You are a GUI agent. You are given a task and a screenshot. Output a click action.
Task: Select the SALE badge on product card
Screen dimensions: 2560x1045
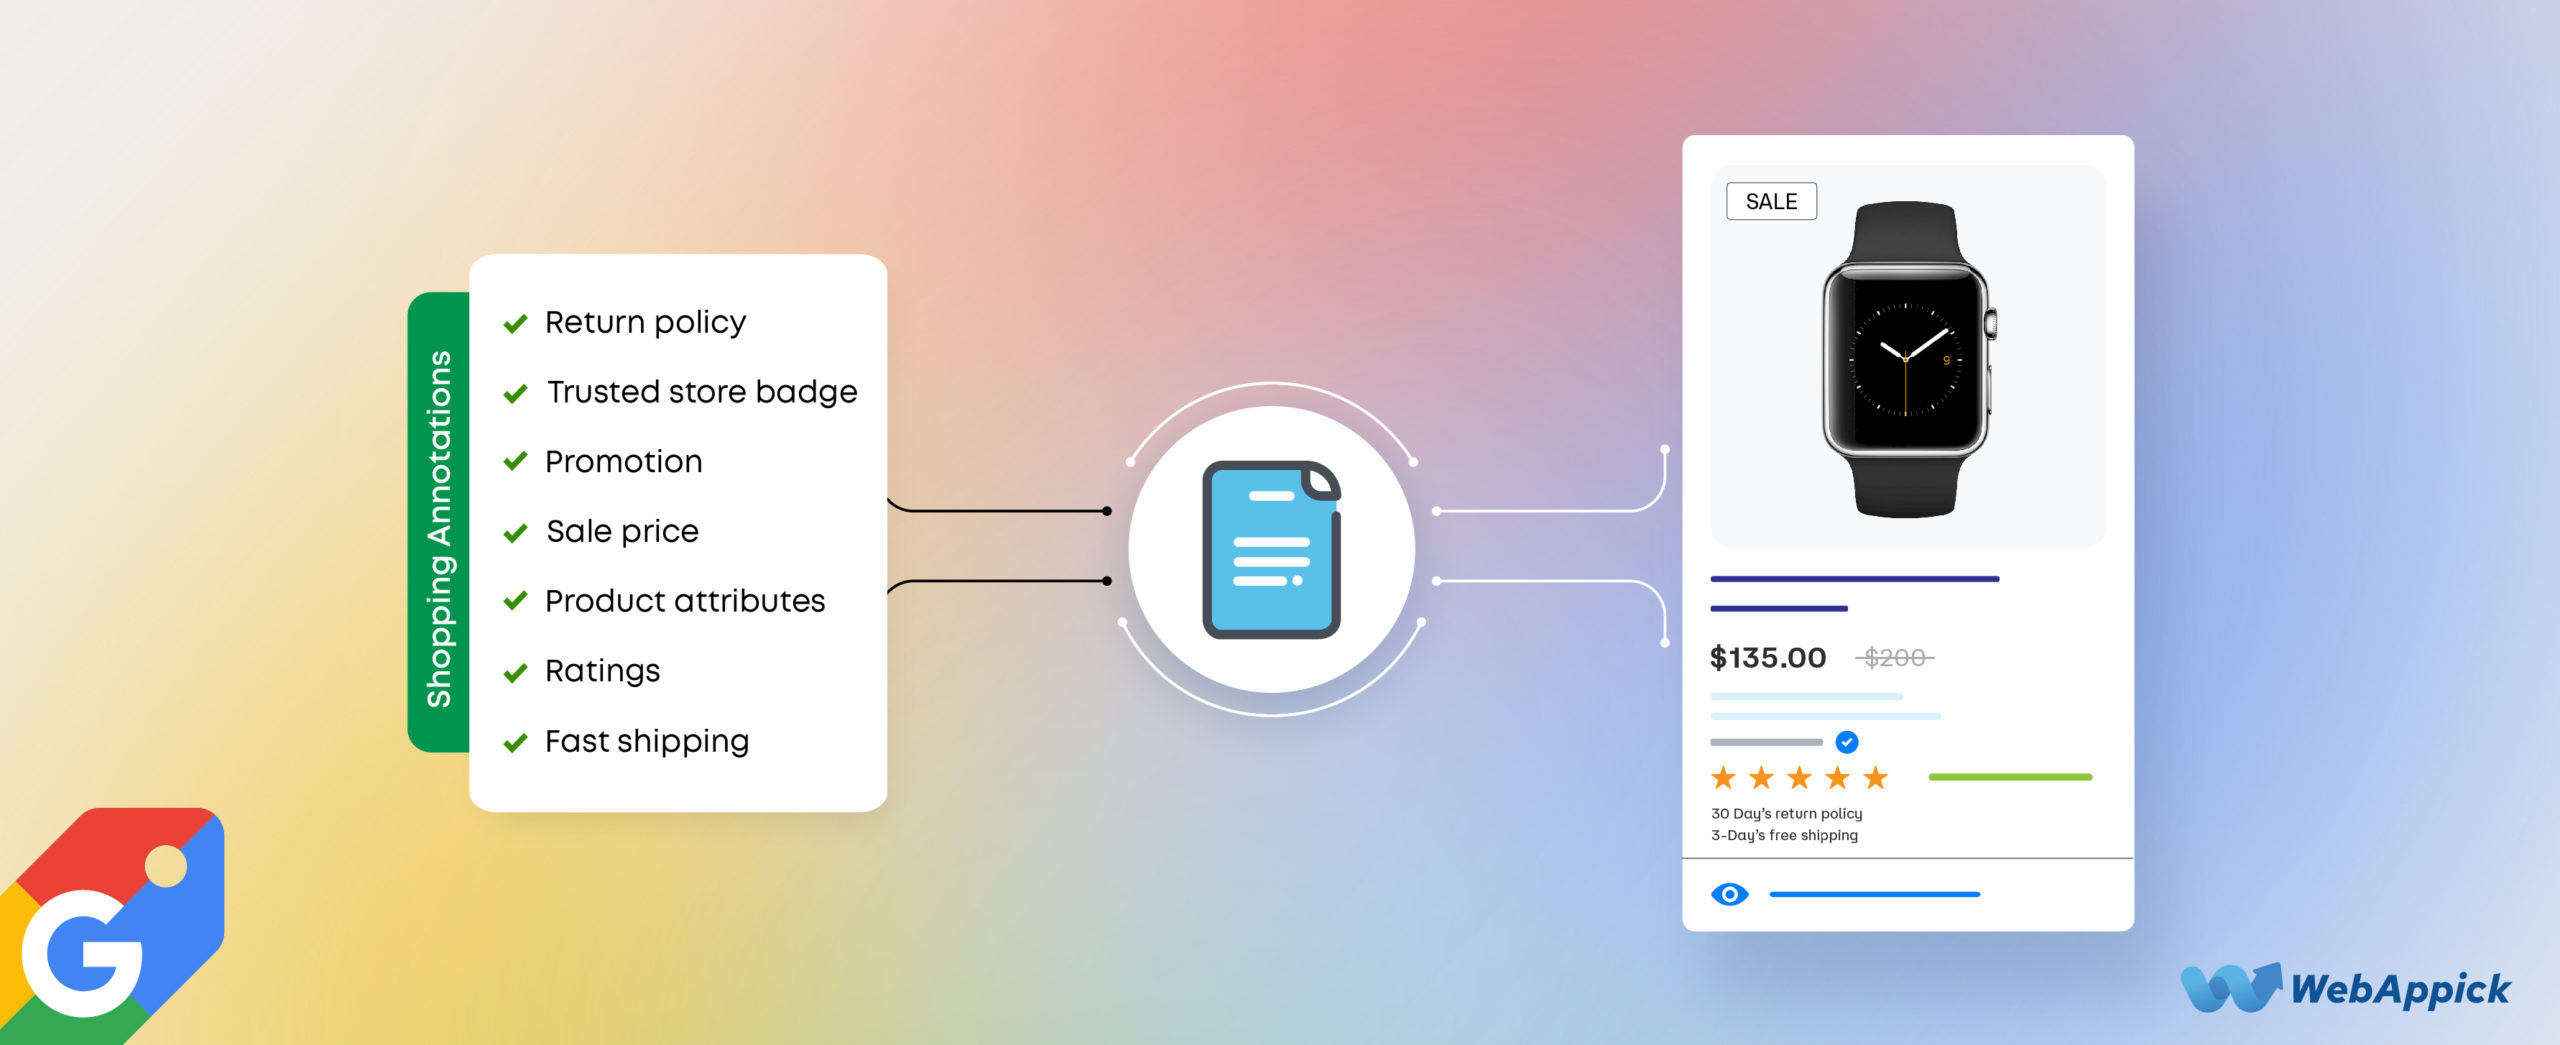point(1771,201)
